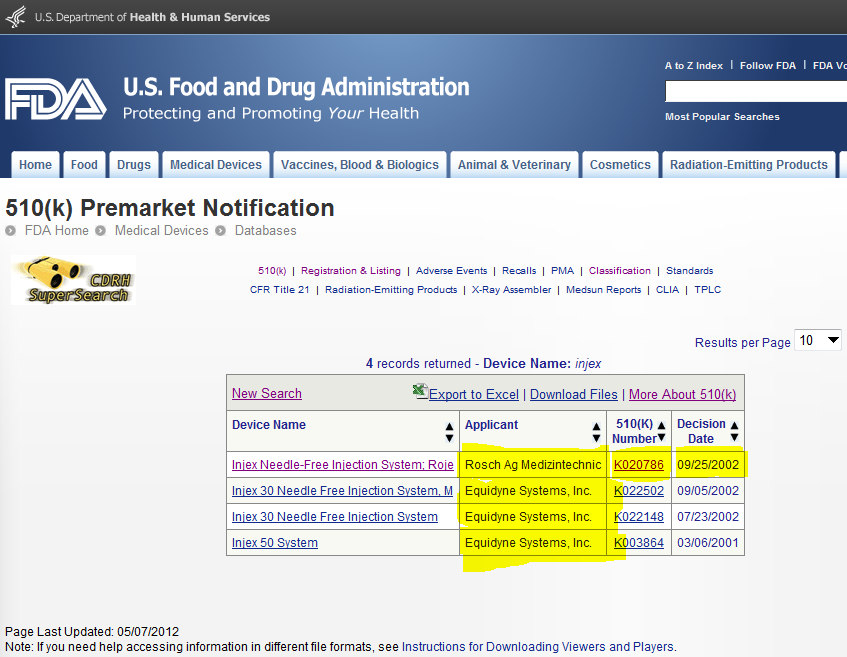Image resolution: width=847 pixels, height=657 pixels.
Task: Open Results per Page dropdown
Action: [x=818, y=340]
